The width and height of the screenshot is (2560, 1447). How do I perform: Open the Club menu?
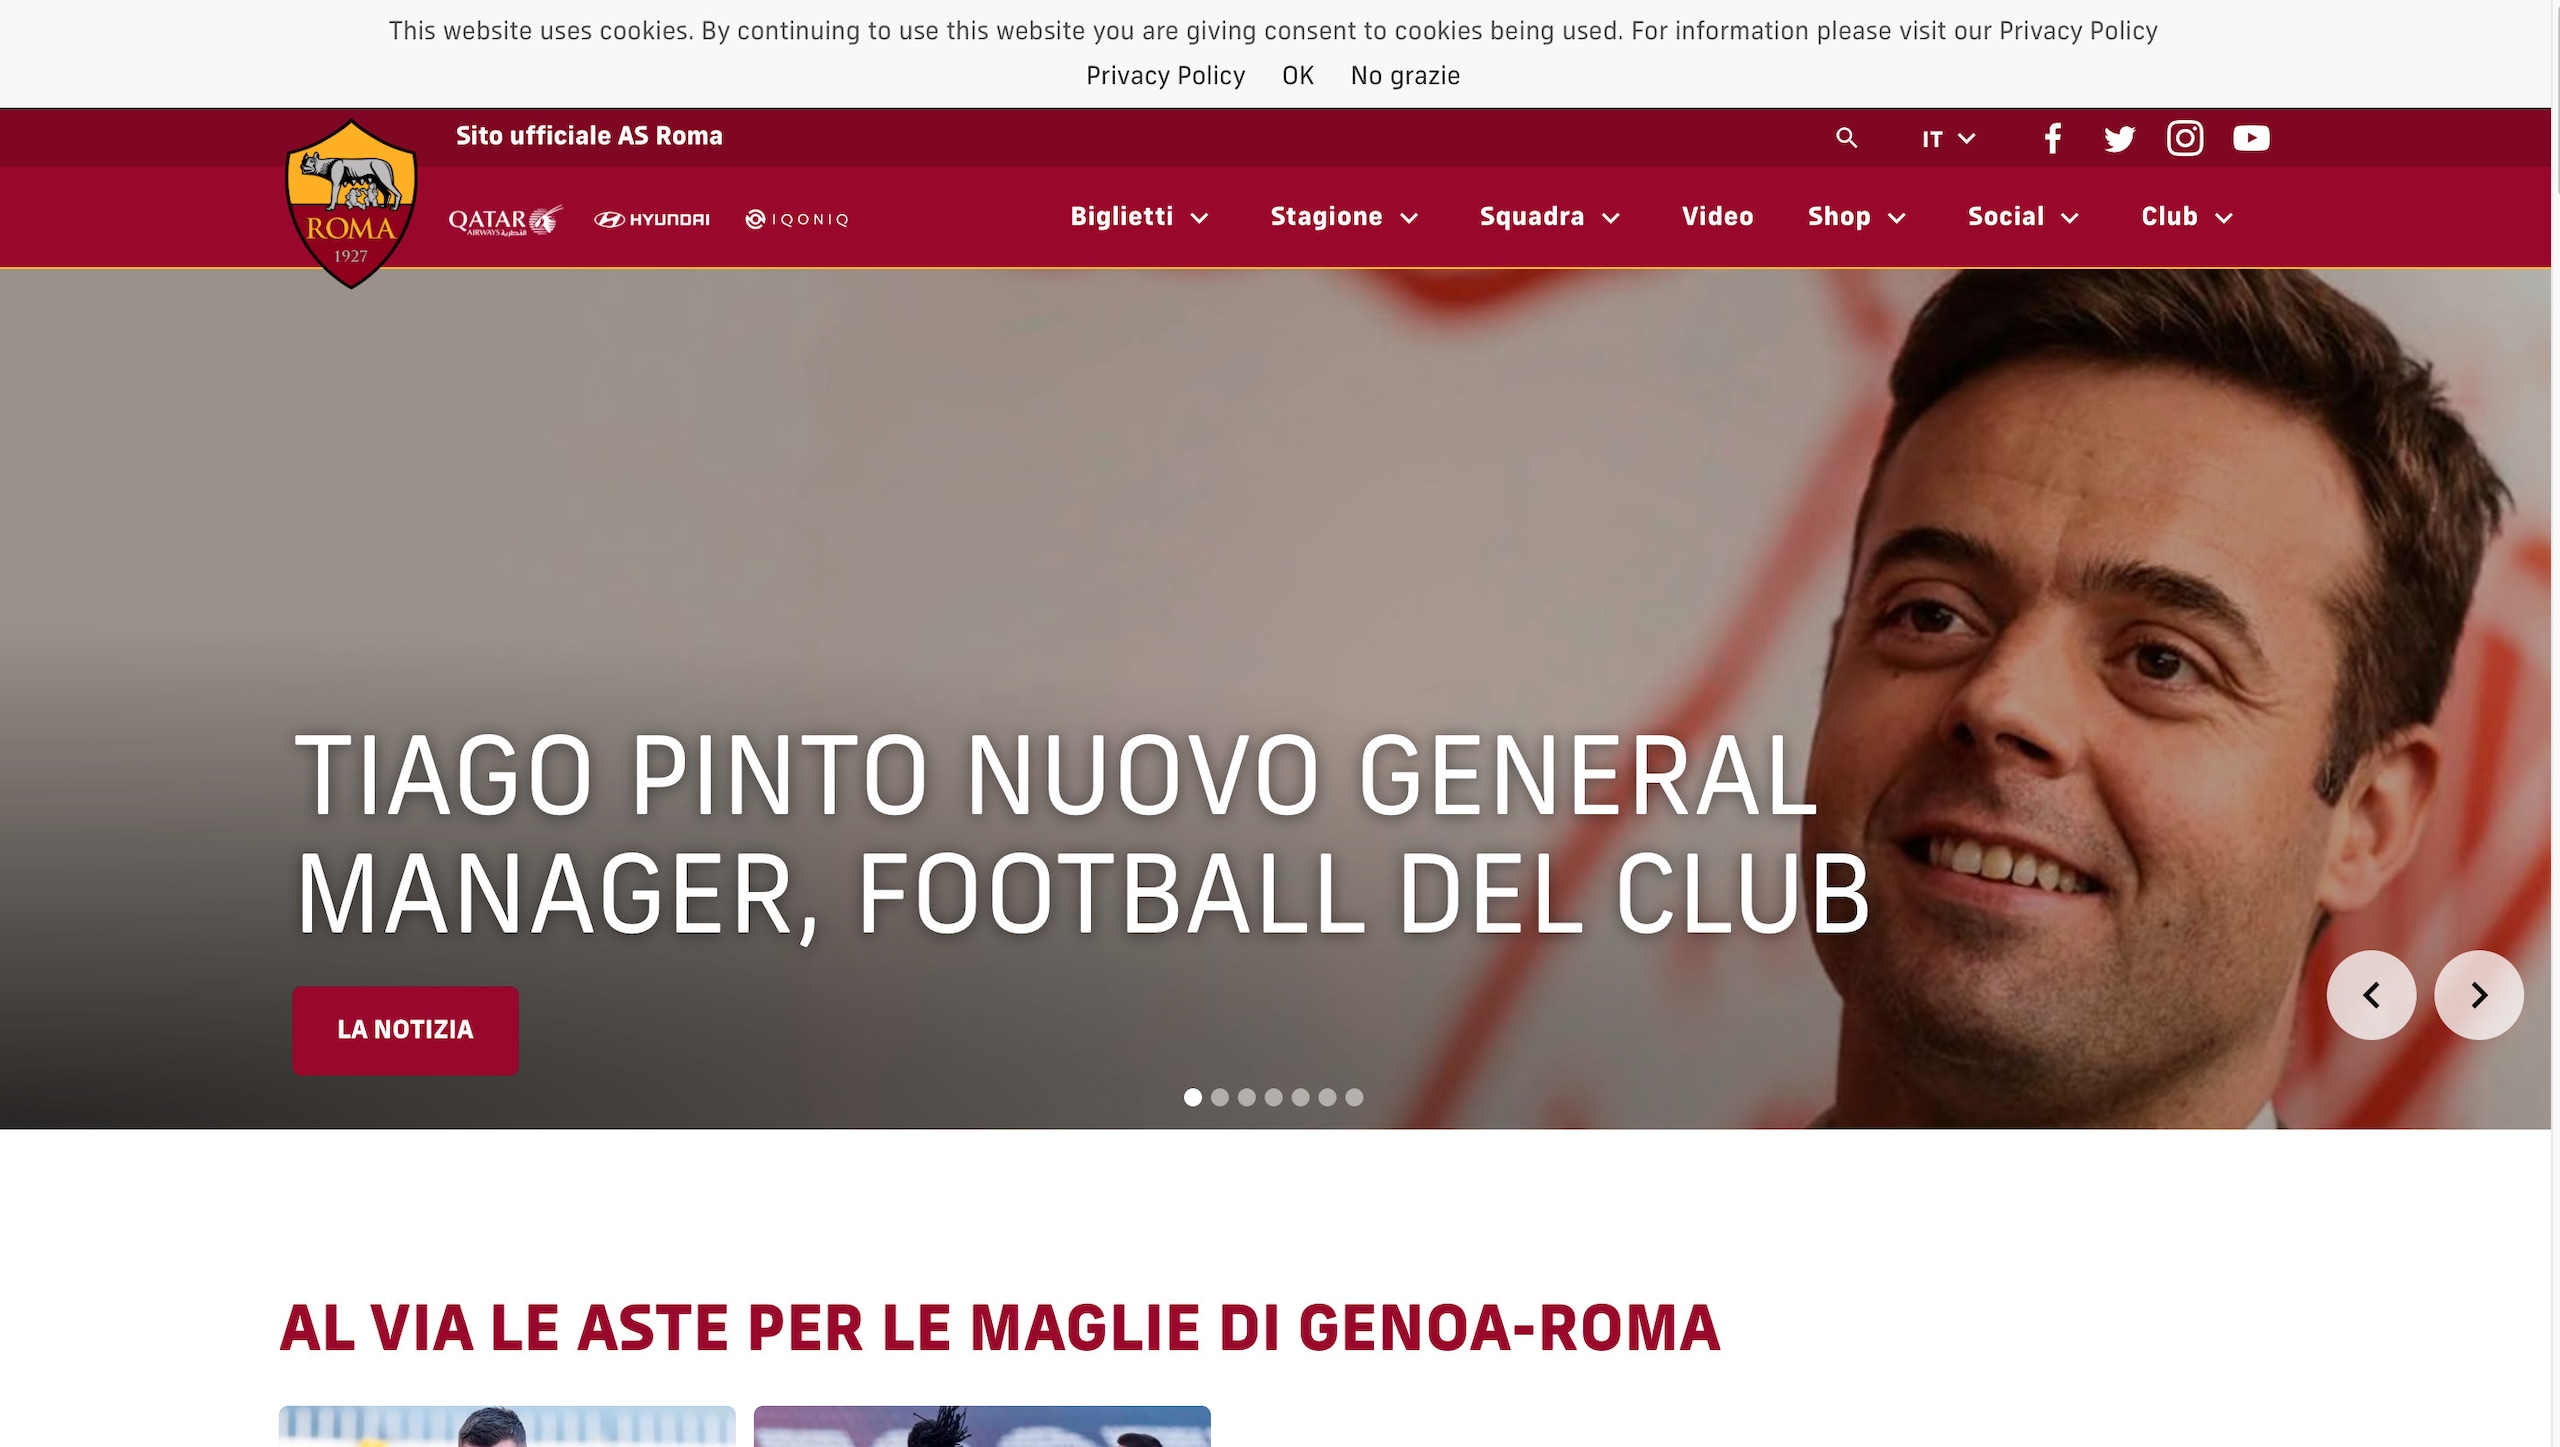point(2187,217)
